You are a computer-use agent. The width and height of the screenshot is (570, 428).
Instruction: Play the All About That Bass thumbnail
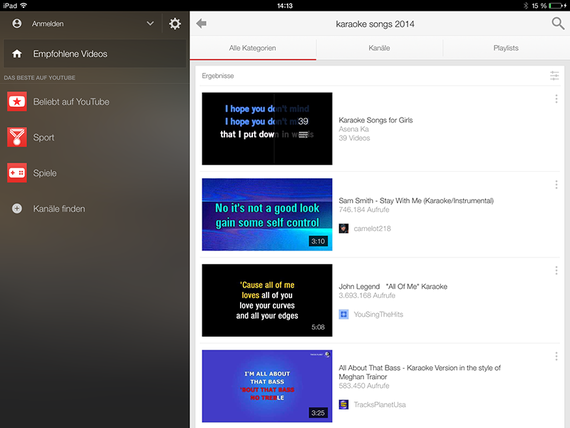click(x=267, y=386)
